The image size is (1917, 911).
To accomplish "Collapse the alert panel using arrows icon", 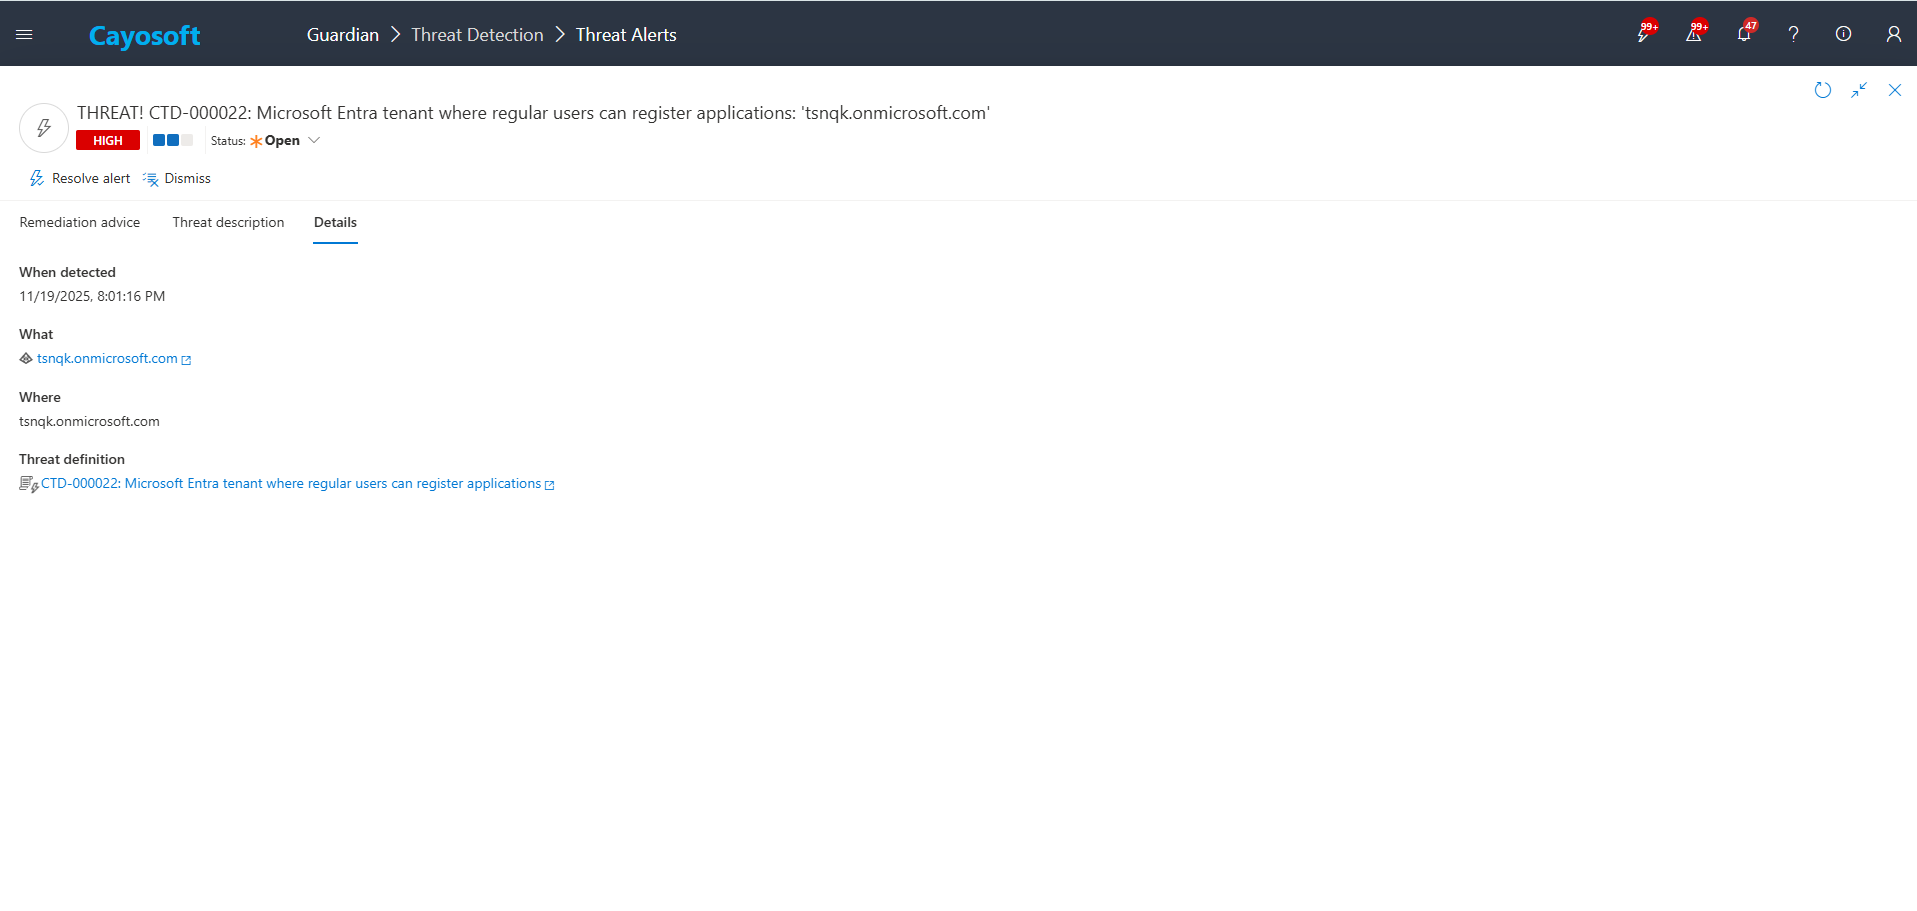I will click(x=1859, y=90).
